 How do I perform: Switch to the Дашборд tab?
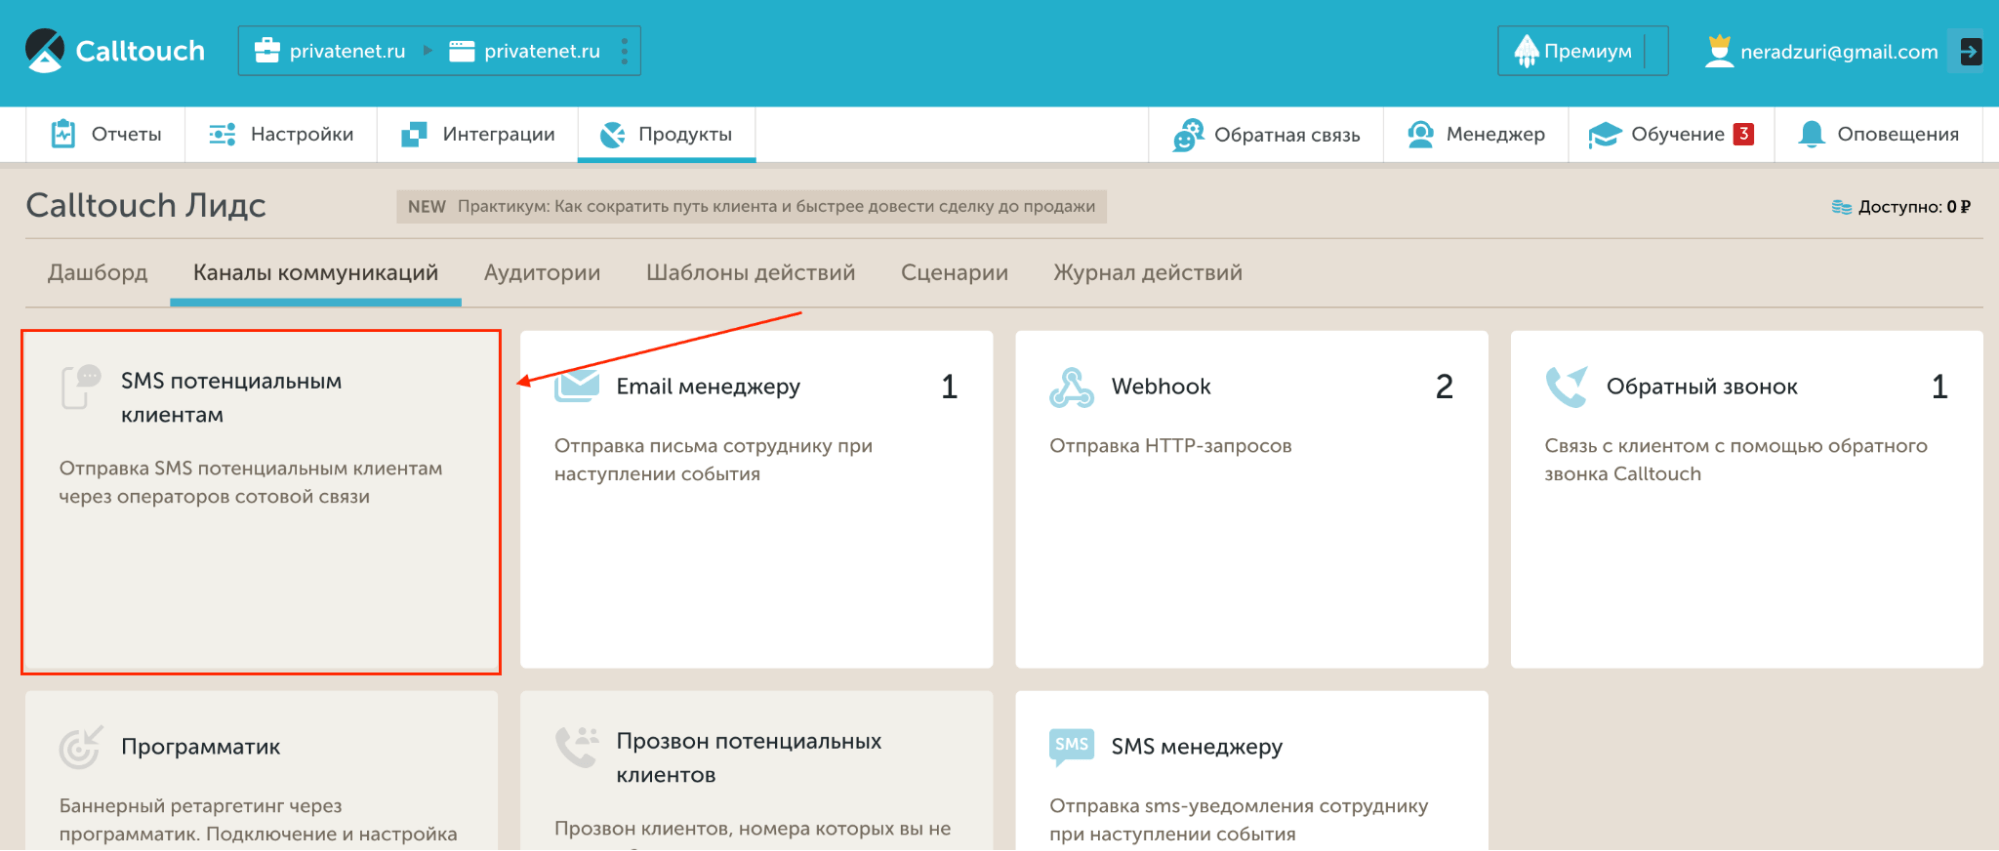pos(98,272)
